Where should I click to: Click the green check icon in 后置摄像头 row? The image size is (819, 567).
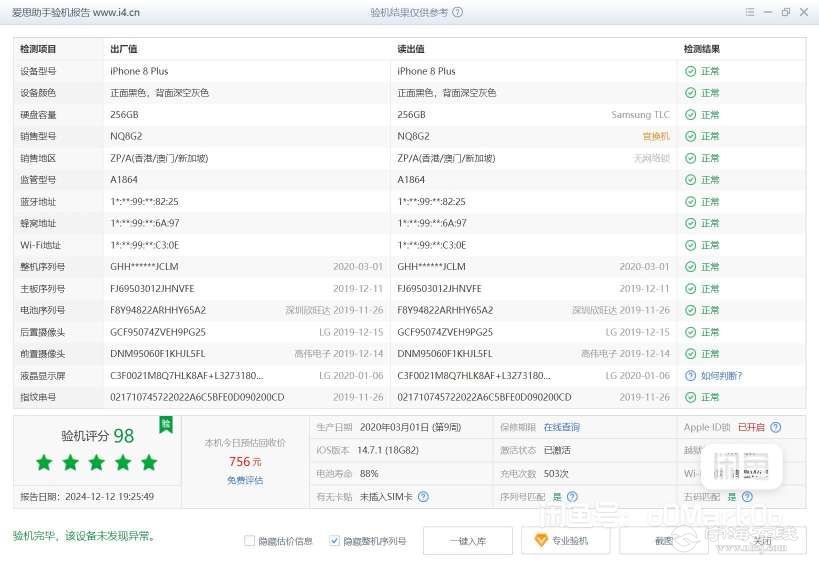(691, 332)
